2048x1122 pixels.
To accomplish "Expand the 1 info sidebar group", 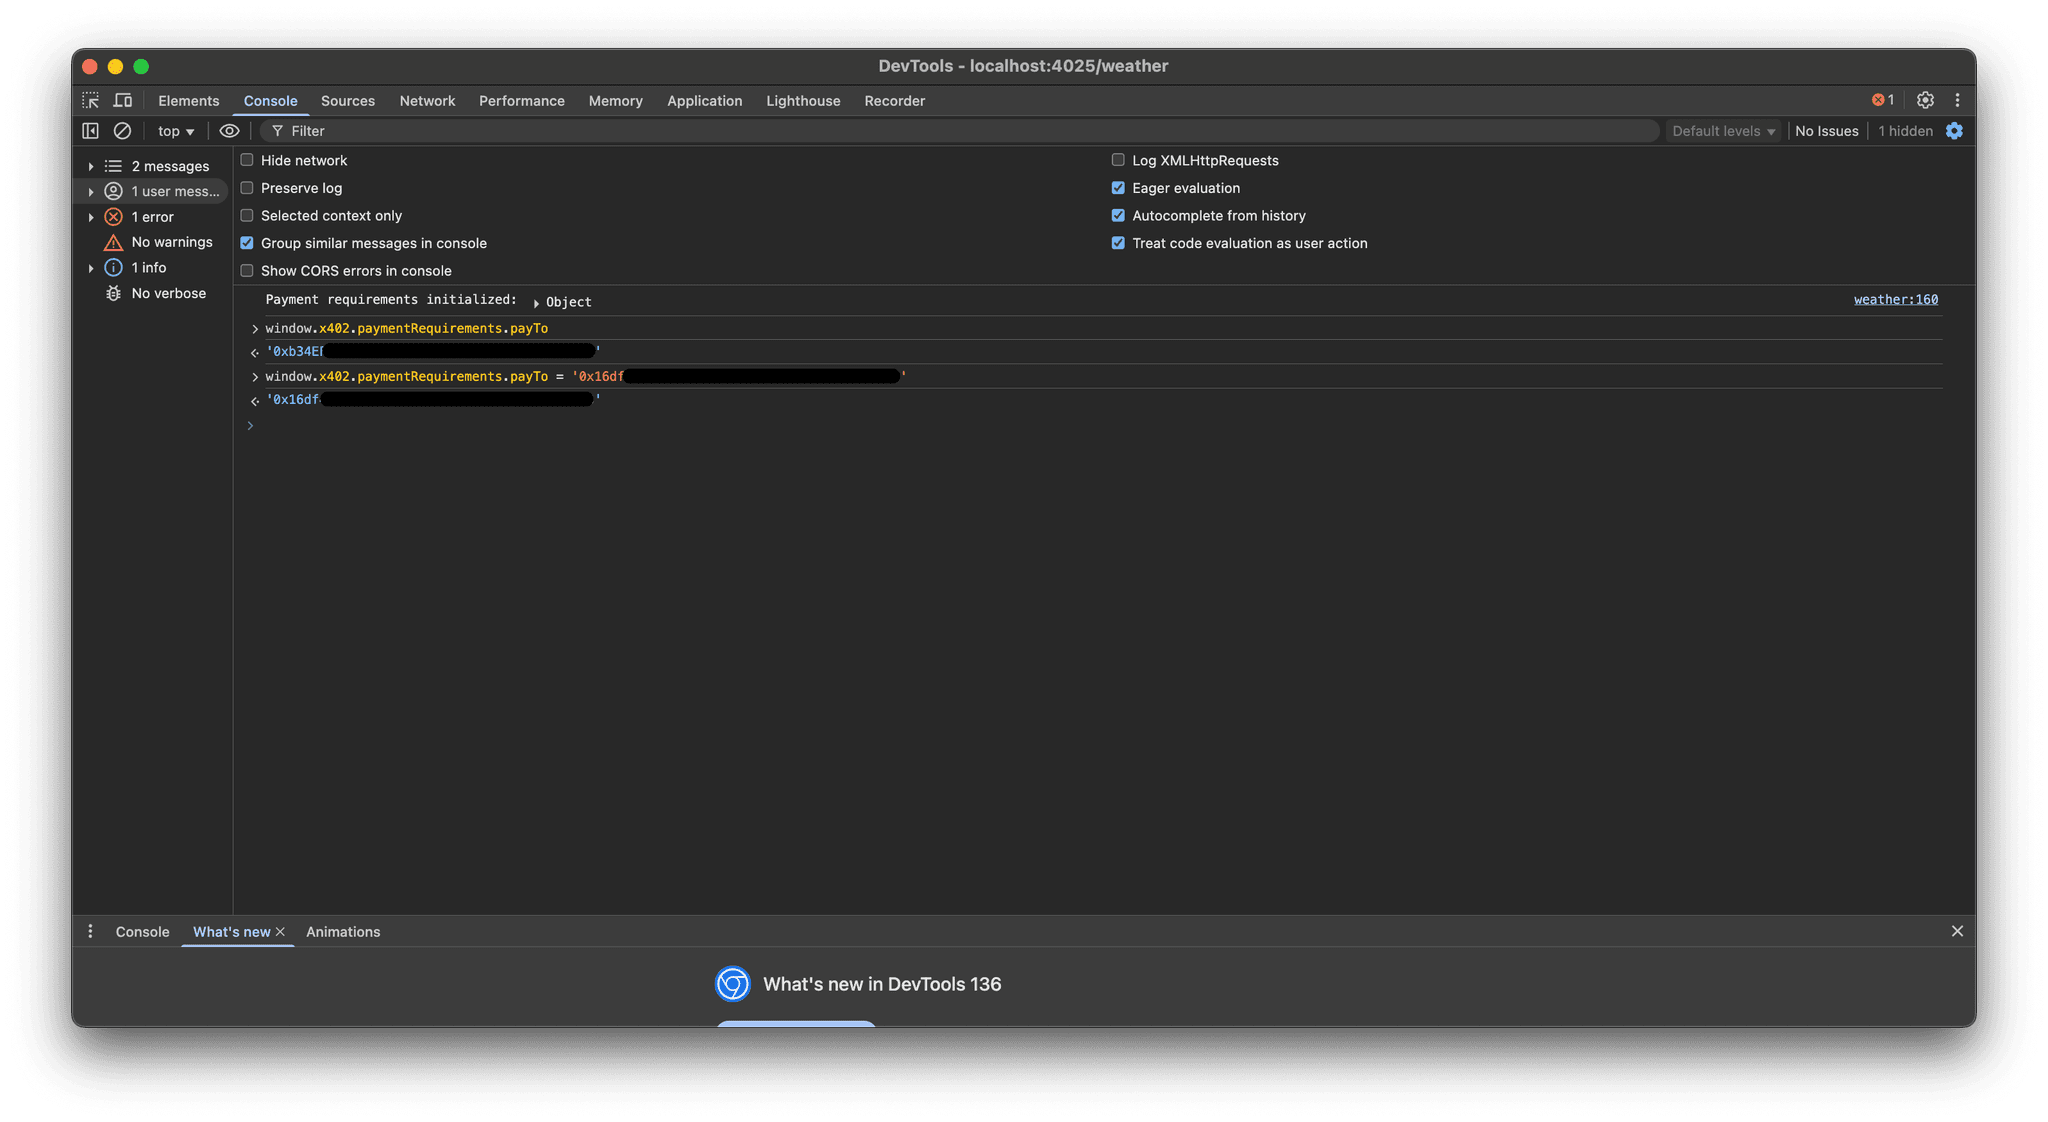I will pyautogui.click(x=91, y=268).
